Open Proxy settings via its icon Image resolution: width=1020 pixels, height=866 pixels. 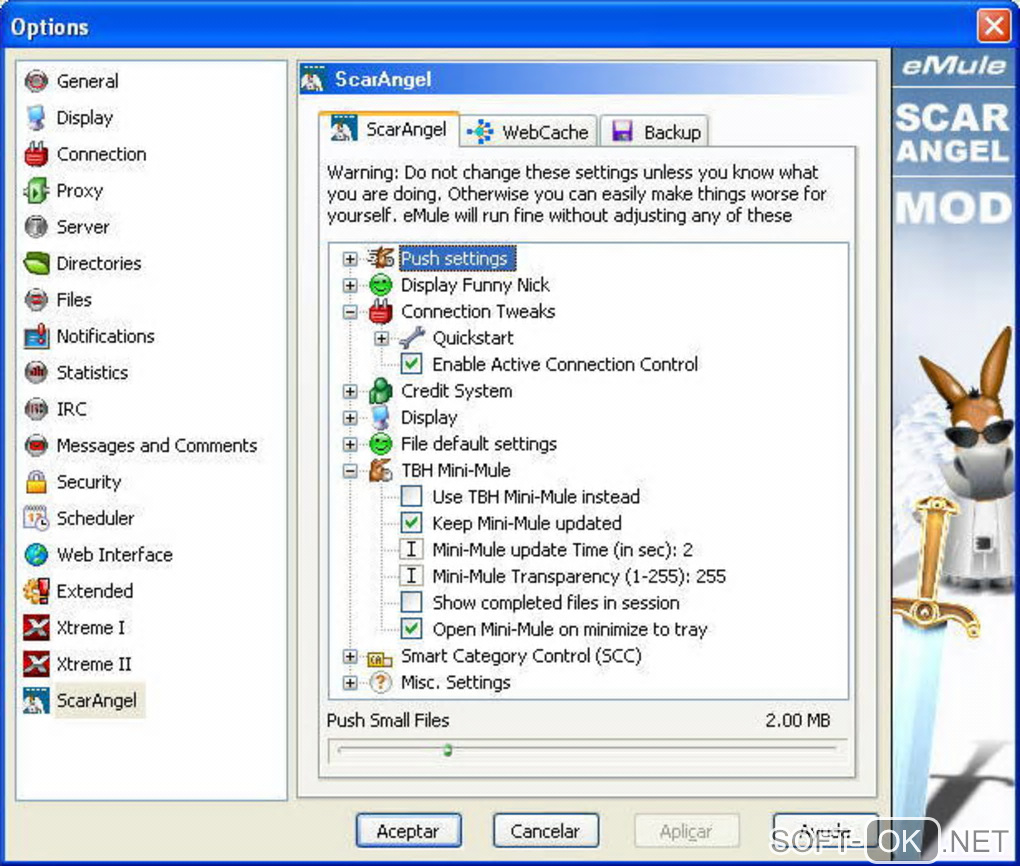(36, 191)
